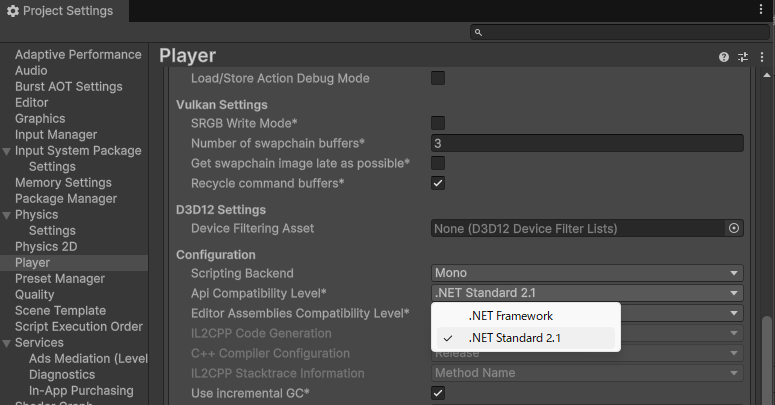The height and width of the screenshot is (405, 775).
Task: Open the Player panel three-dot menu
Action: 760,57
